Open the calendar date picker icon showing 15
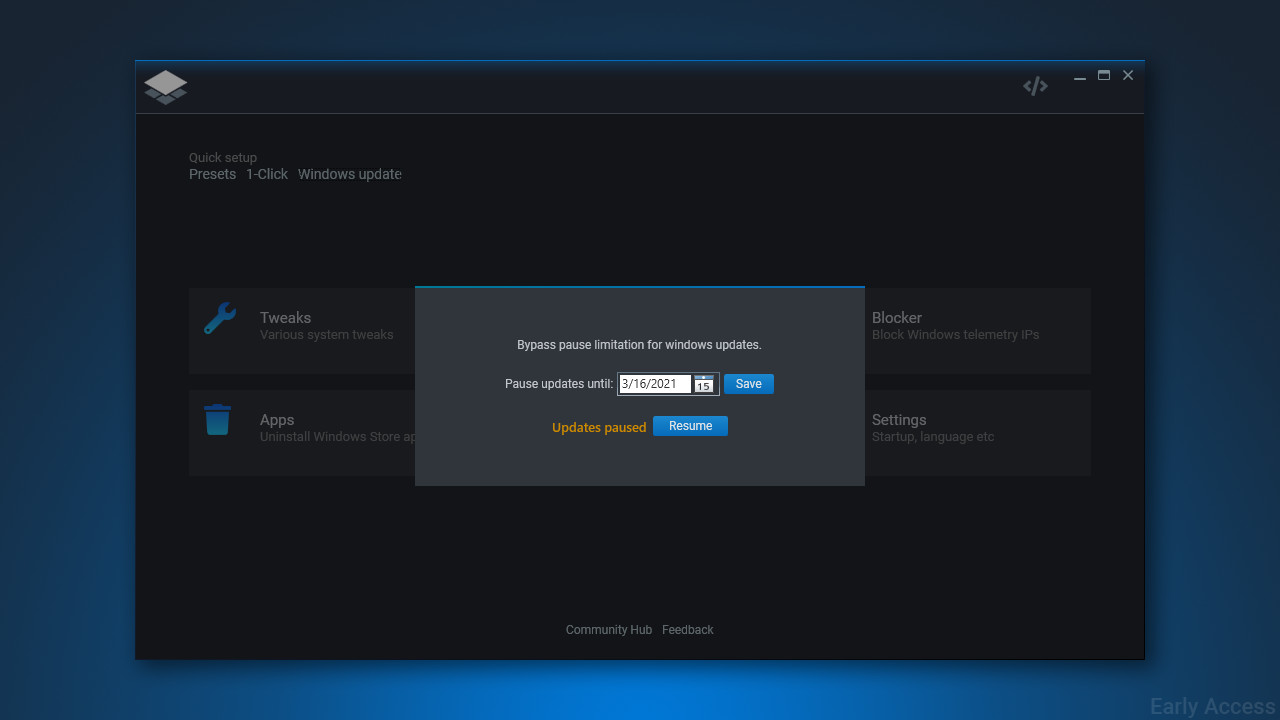 coord(704,385)
